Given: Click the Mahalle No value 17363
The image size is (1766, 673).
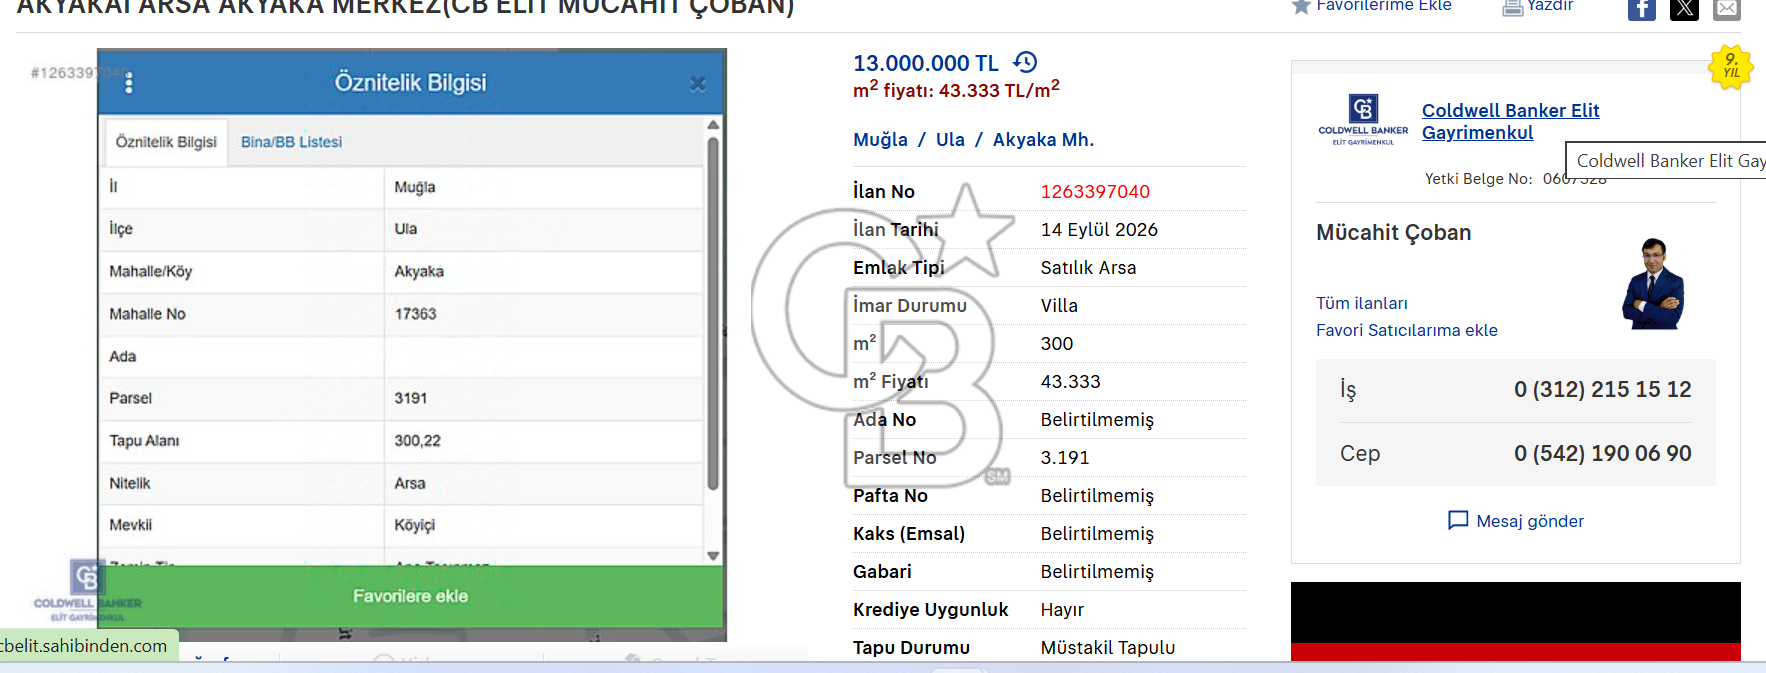Looking at the screenshot, I should (415, 314).
